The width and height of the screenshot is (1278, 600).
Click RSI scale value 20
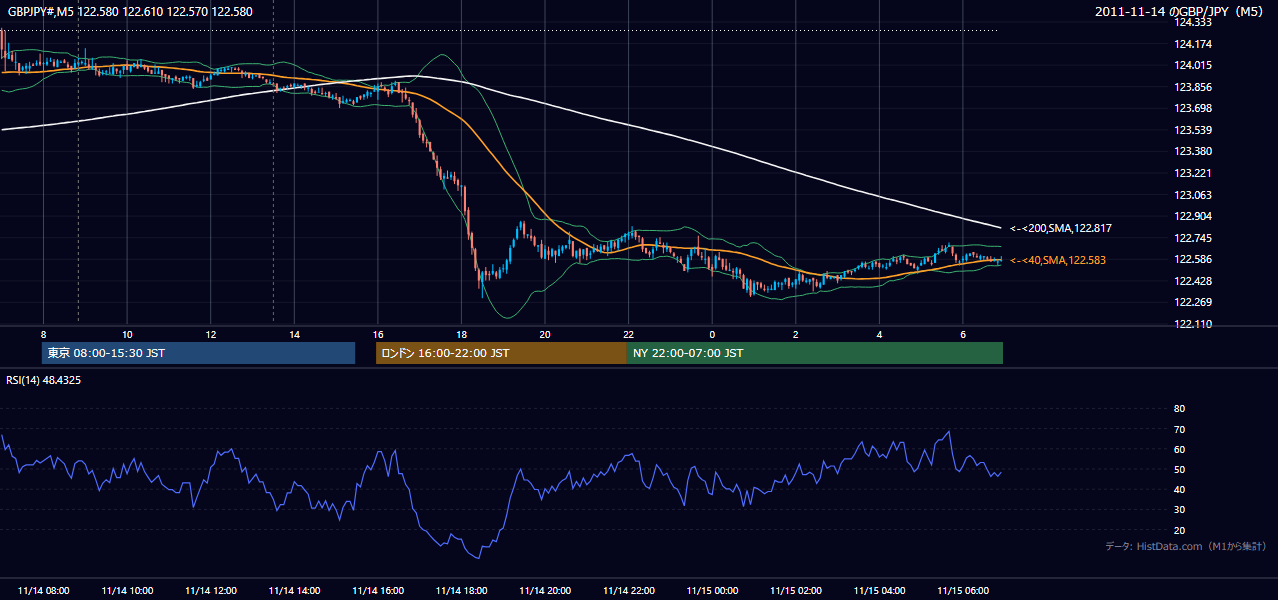point(1179,530)
